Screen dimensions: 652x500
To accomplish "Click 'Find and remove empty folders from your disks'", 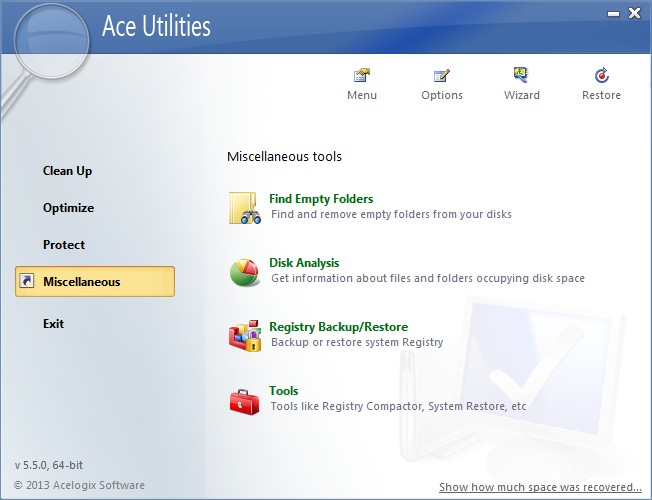I will pos(391,214).
